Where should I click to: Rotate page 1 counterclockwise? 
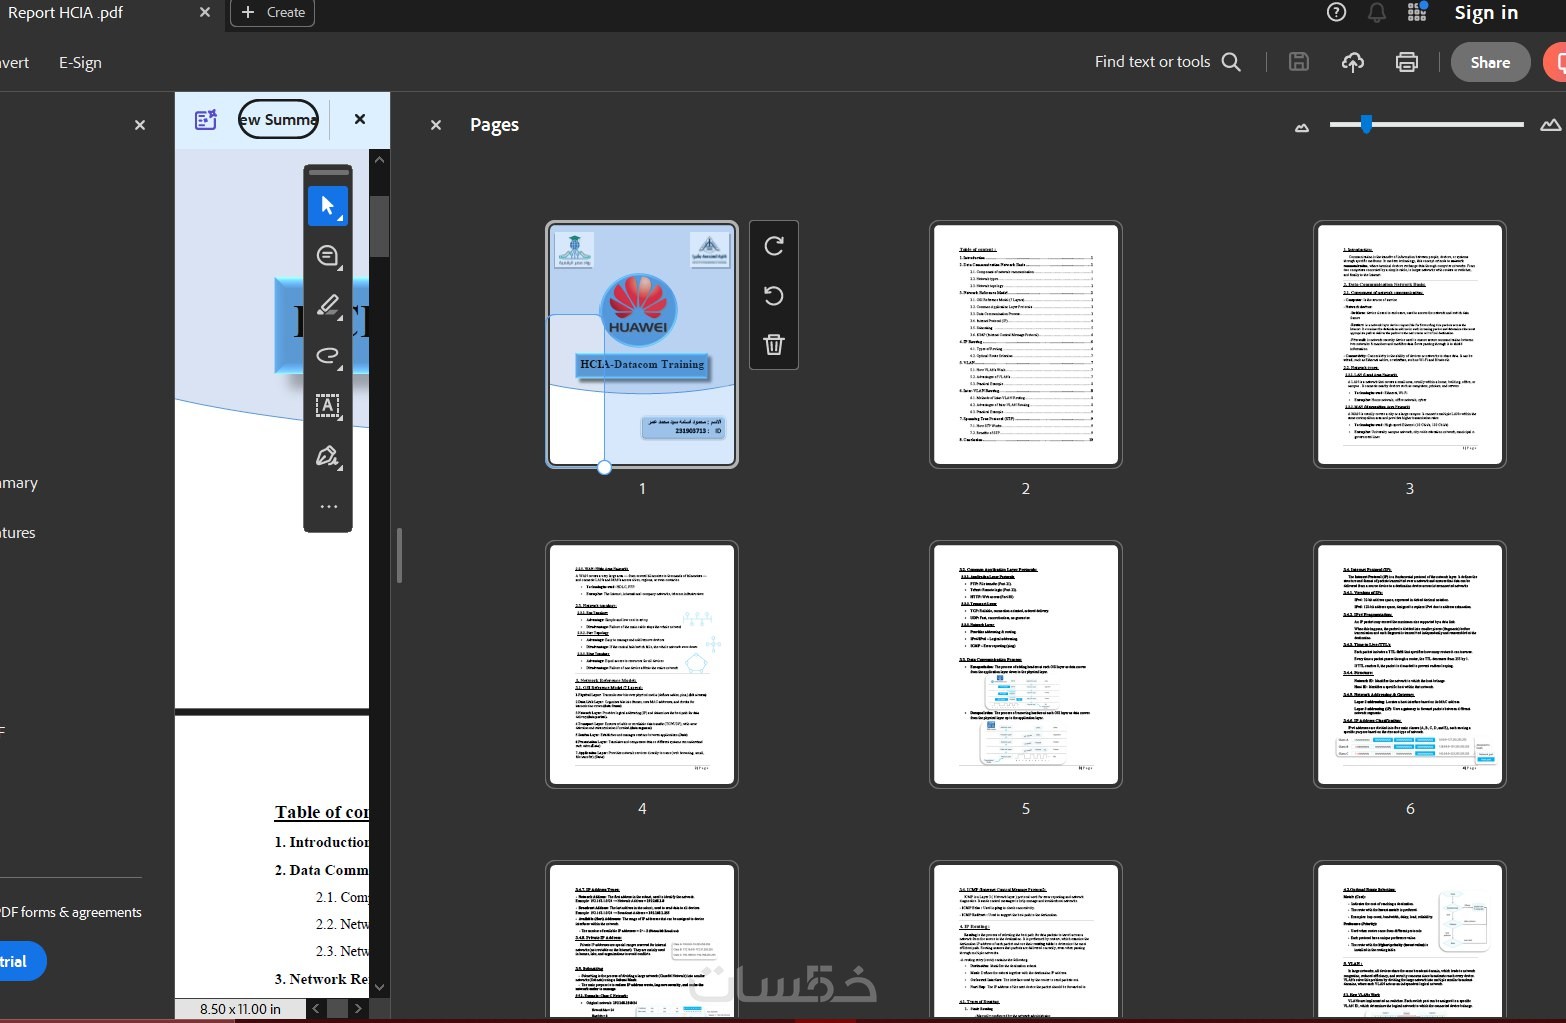point(774,296)
